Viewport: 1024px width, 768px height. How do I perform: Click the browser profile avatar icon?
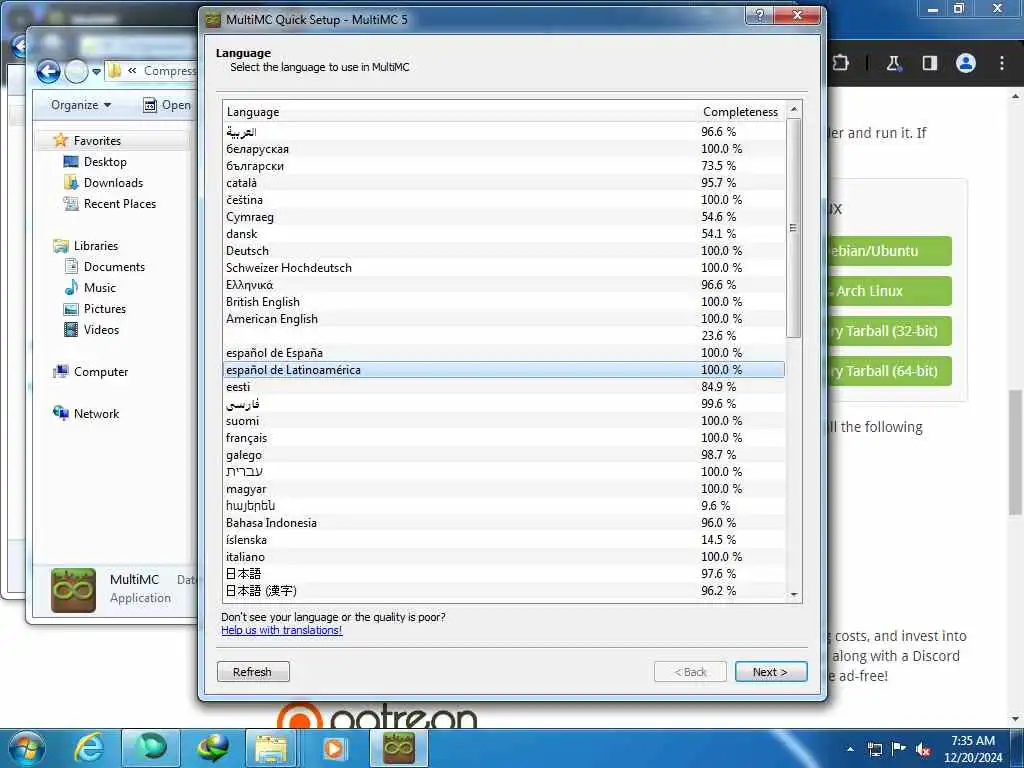(x=966, y=63)
